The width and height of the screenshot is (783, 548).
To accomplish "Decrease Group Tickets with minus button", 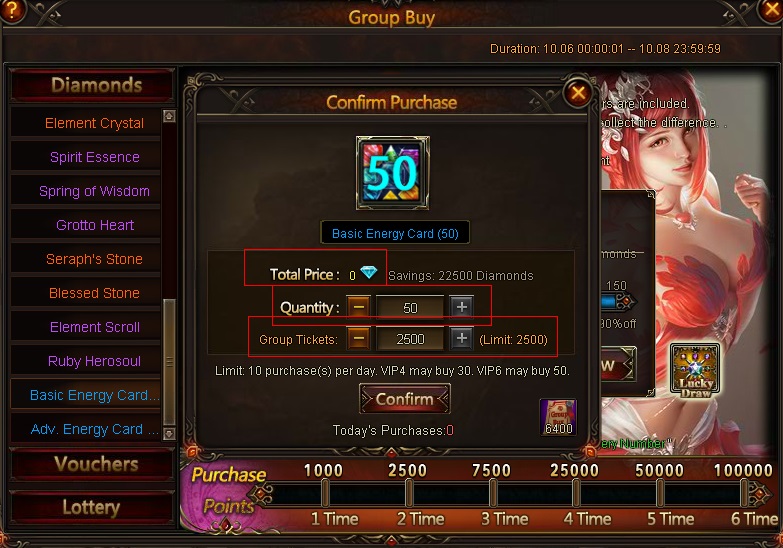I will pyautogui.click(x=359, y=339).
